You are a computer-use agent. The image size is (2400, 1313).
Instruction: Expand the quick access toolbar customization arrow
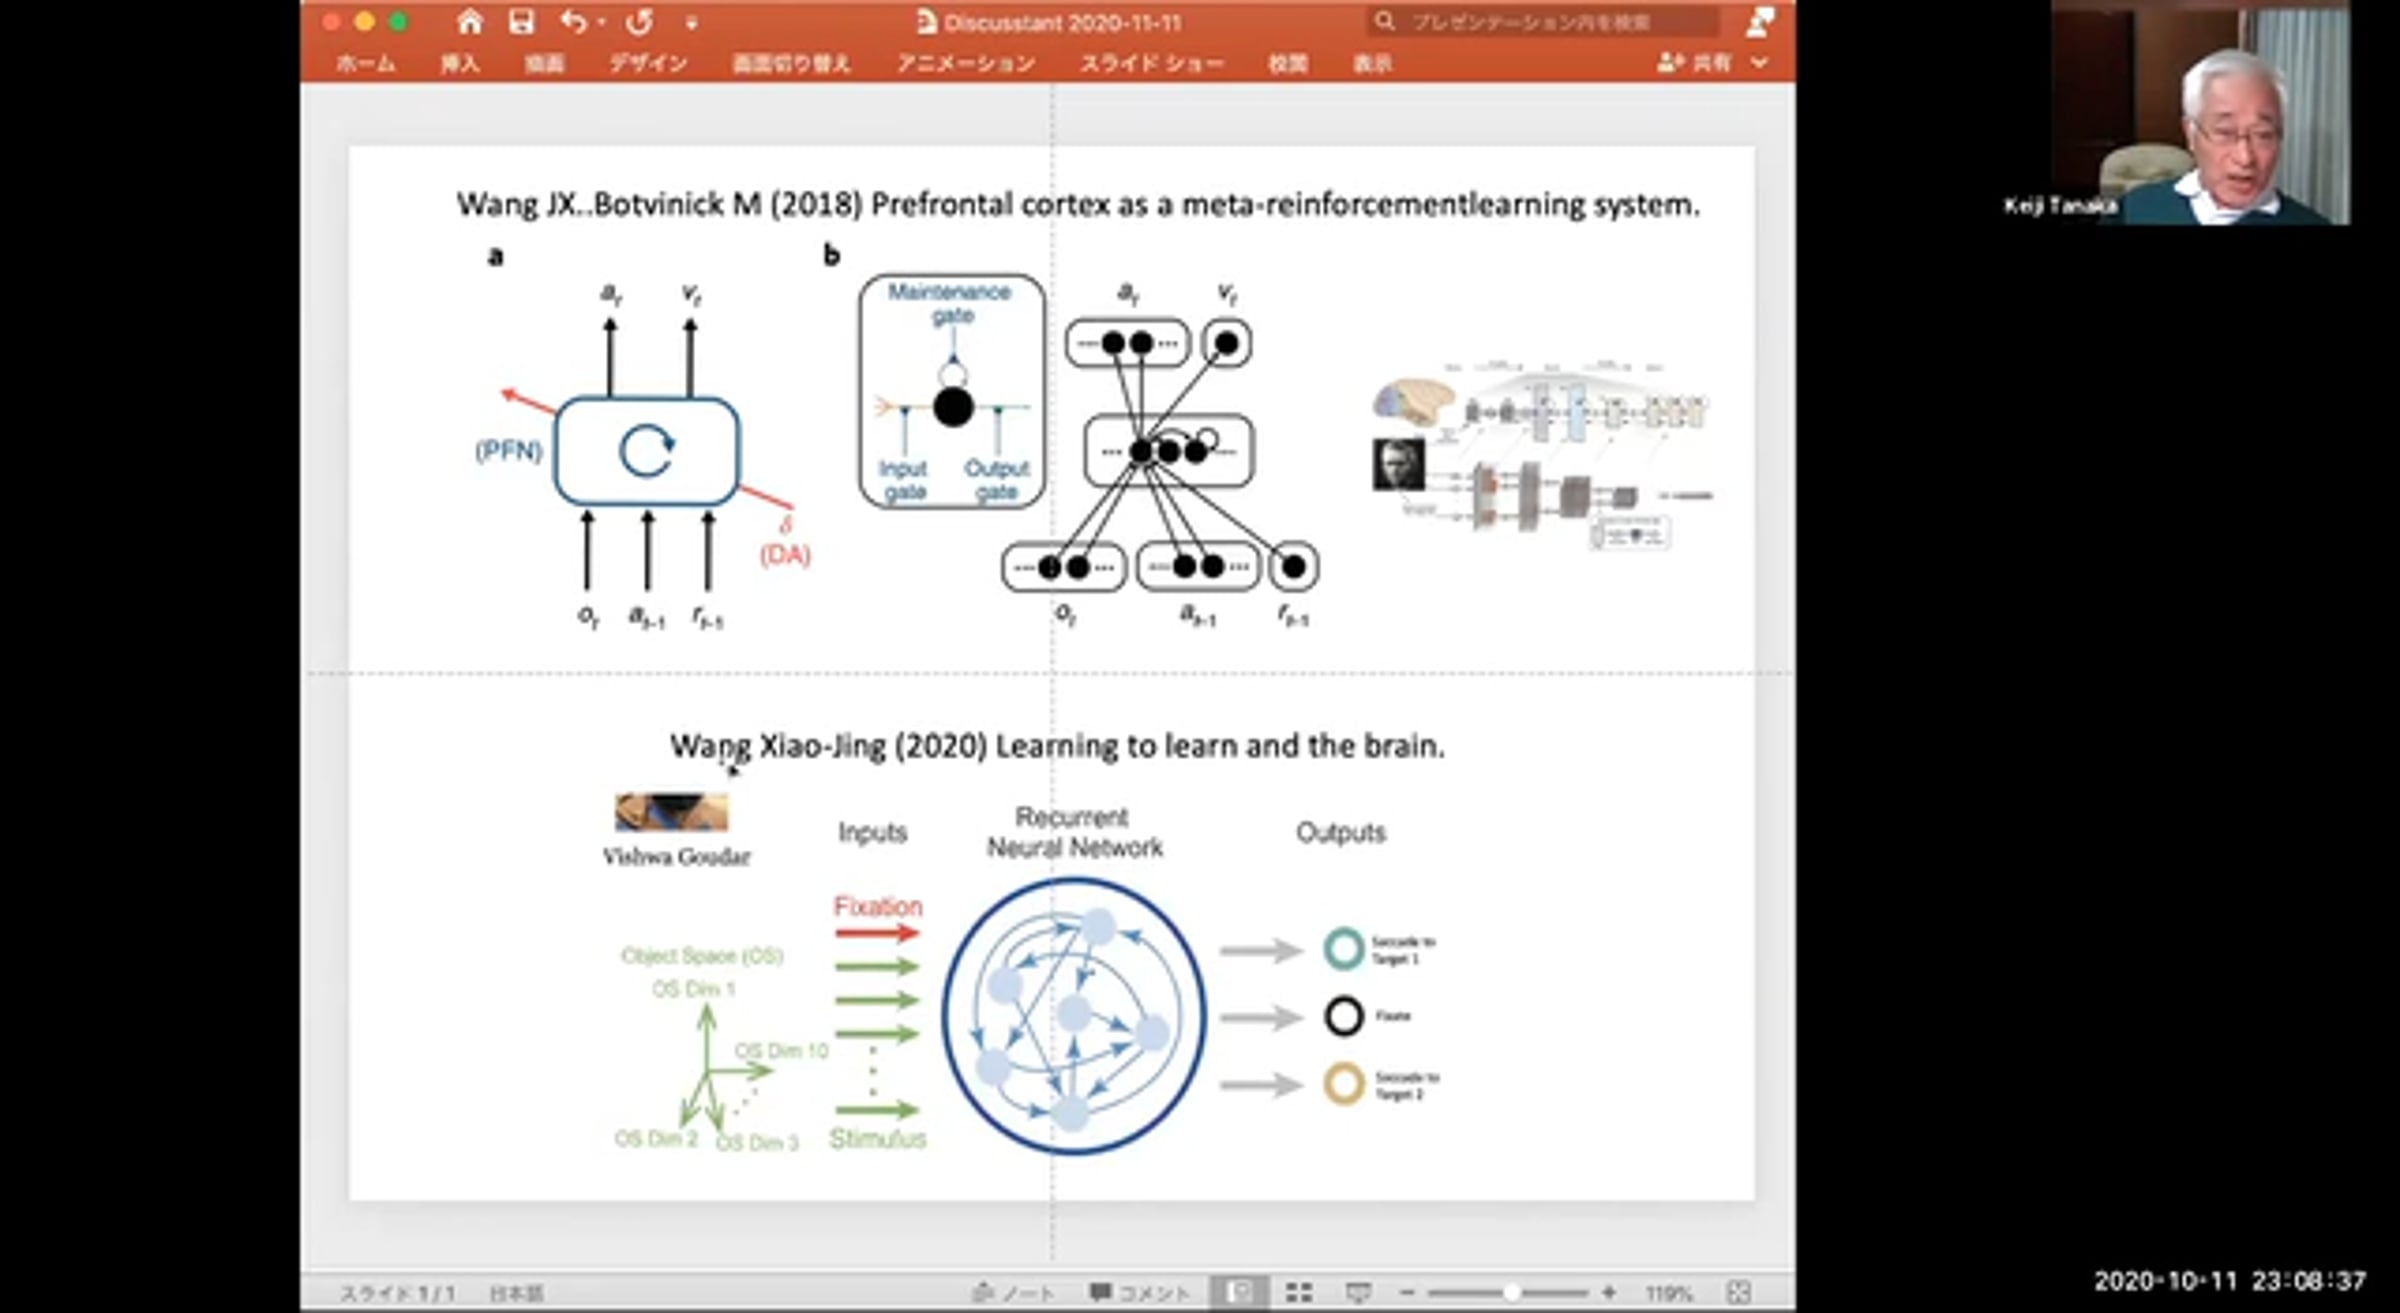point(691,22)
